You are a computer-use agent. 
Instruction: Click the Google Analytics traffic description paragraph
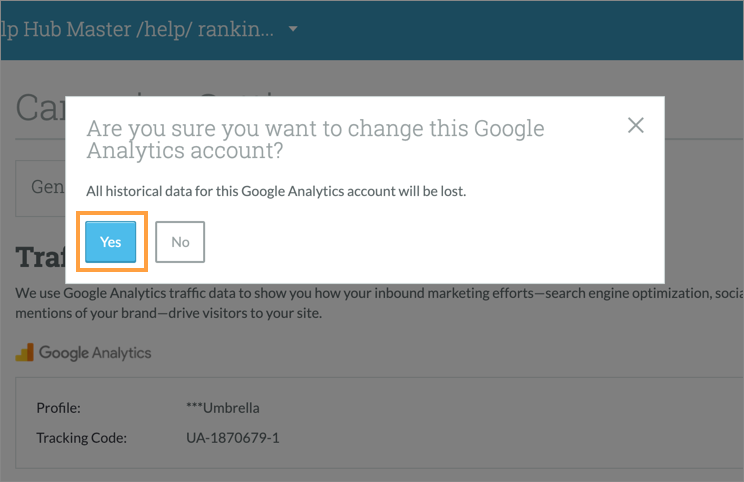coord(380,303)
